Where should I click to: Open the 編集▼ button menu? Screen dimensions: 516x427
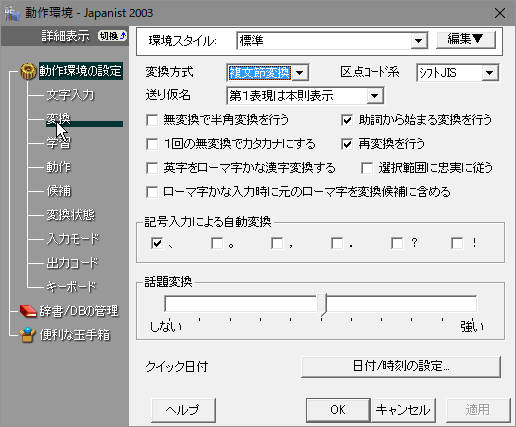466,40
